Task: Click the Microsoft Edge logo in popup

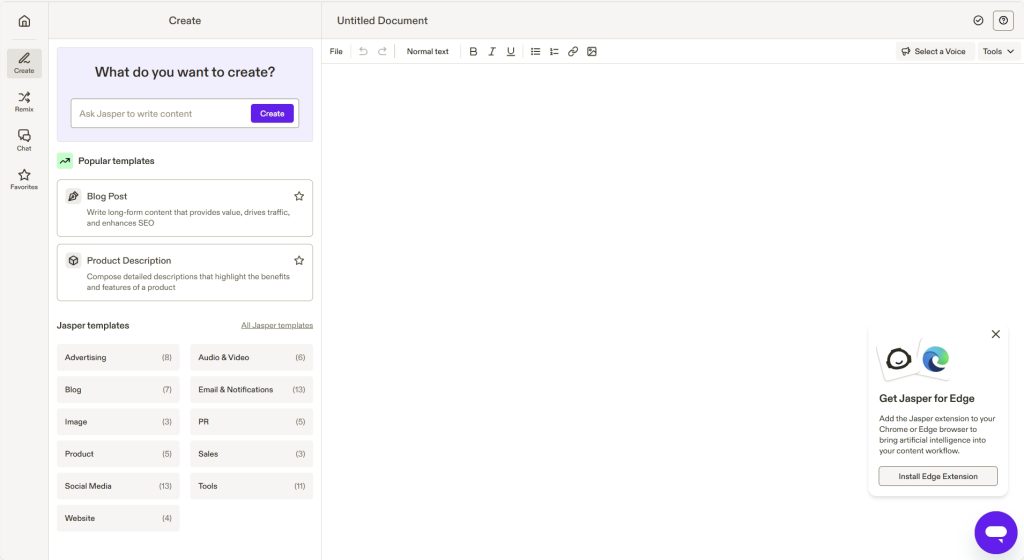Action: [935, 359]
